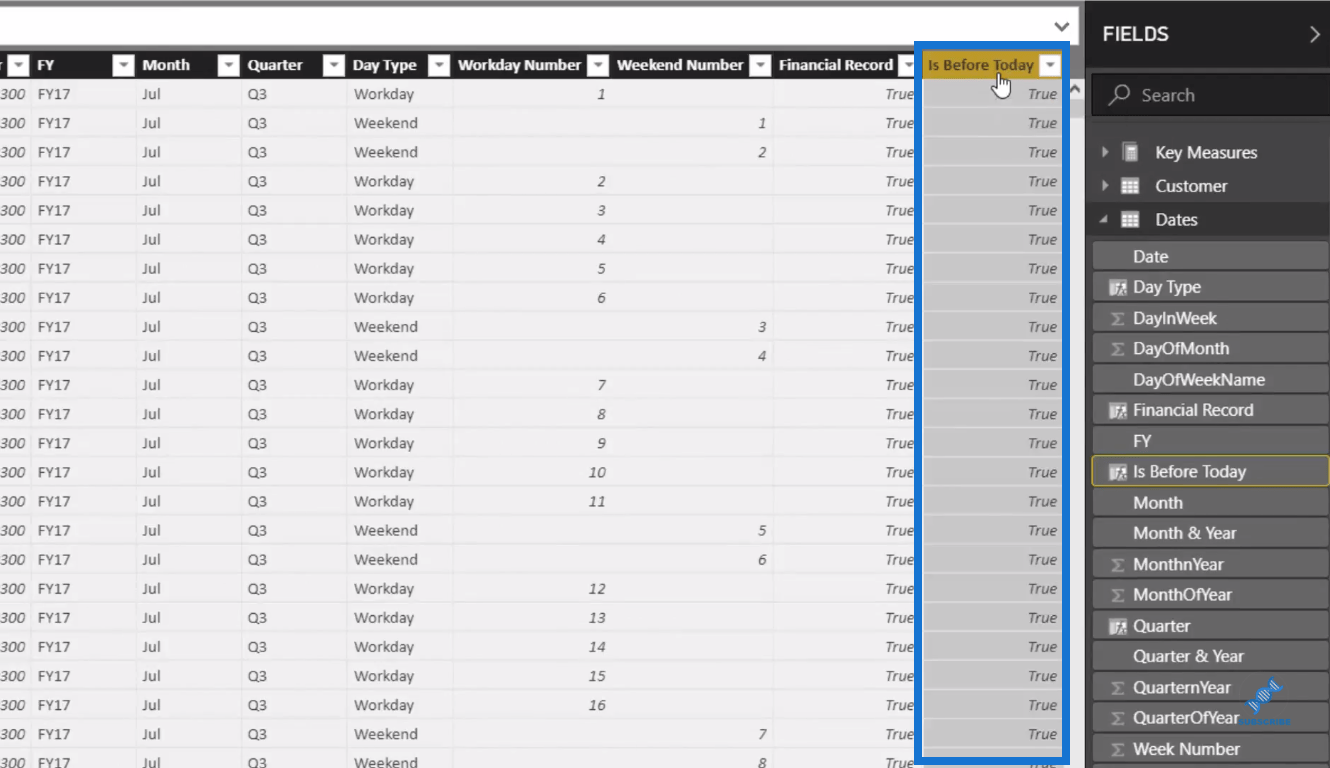Click the Financial Record calculated column icon
Viewport: 1330px width, 768px height.
pyautogui.click(x=1118, y=411)
